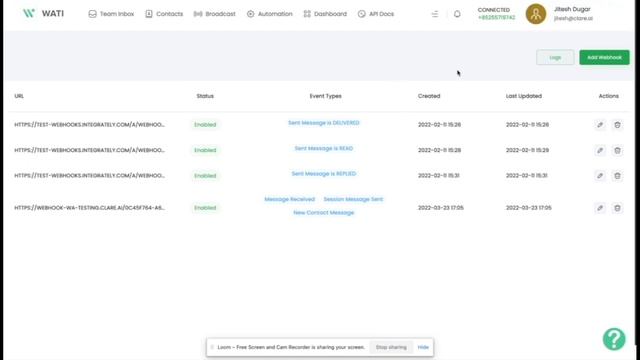Click Hide in Loom sharing bar
640x360 pixels.
click(x=423, y=347)
